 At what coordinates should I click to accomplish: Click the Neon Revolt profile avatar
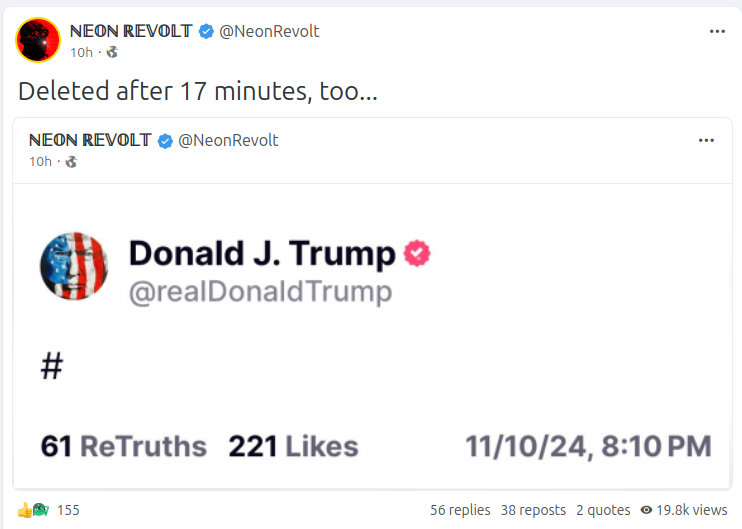[x=39, y=40]
